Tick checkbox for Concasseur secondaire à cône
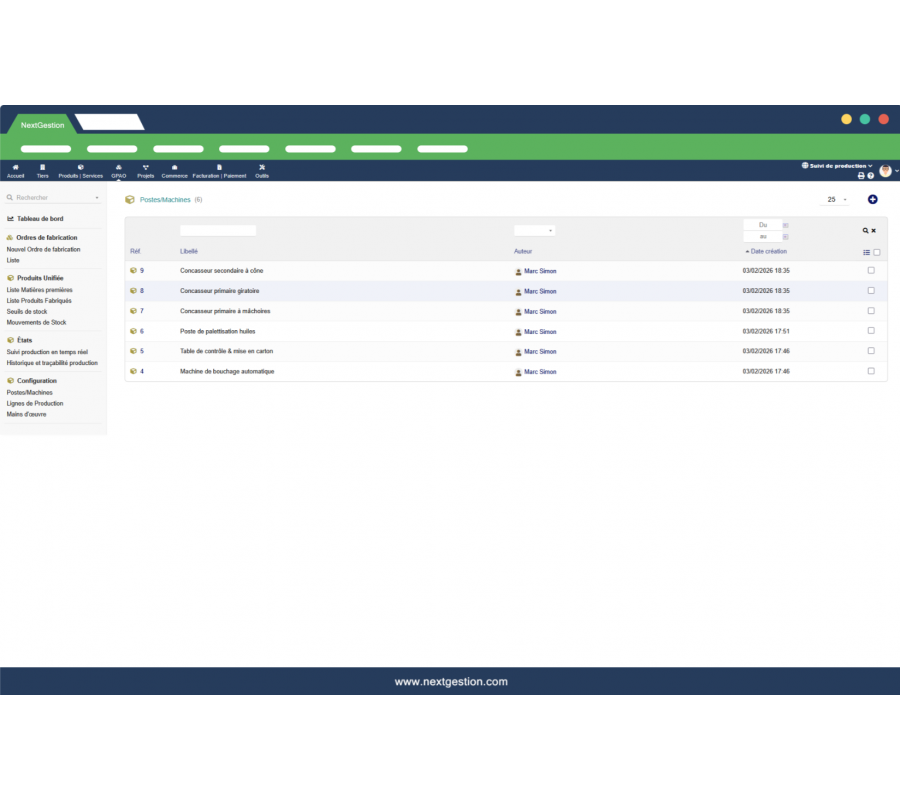Viewport: 900px width, 800px height. (x=871, y=271)
